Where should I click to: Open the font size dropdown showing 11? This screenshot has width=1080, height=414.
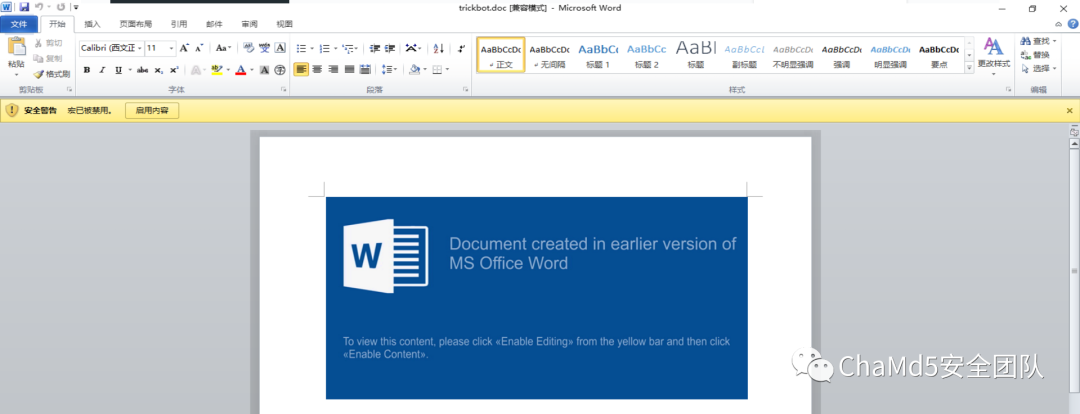click(x=172, y=48)
